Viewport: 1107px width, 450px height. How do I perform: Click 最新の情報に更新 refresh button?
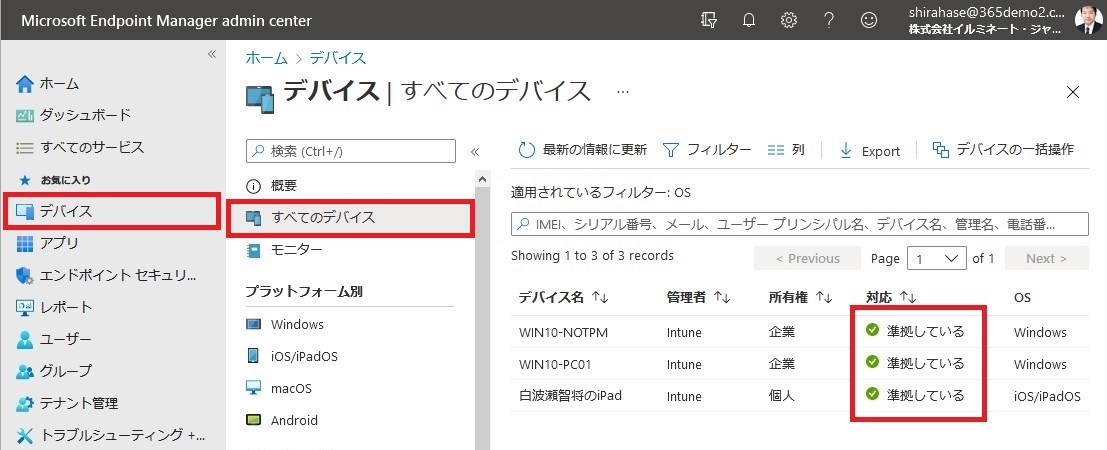tap(582, 150)
